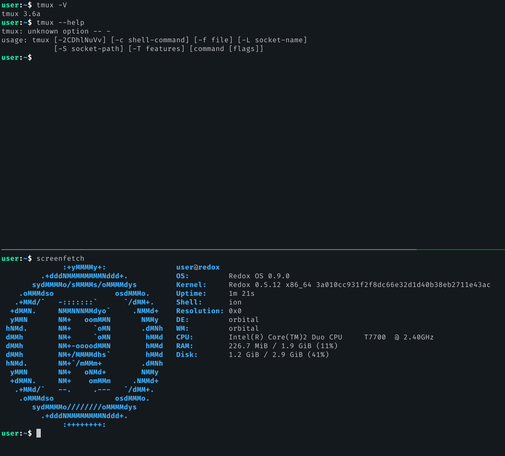The height and width of the screenshot is (456, 505).
Task: Select the WM value 'orbital'
Action: point(244,328)
